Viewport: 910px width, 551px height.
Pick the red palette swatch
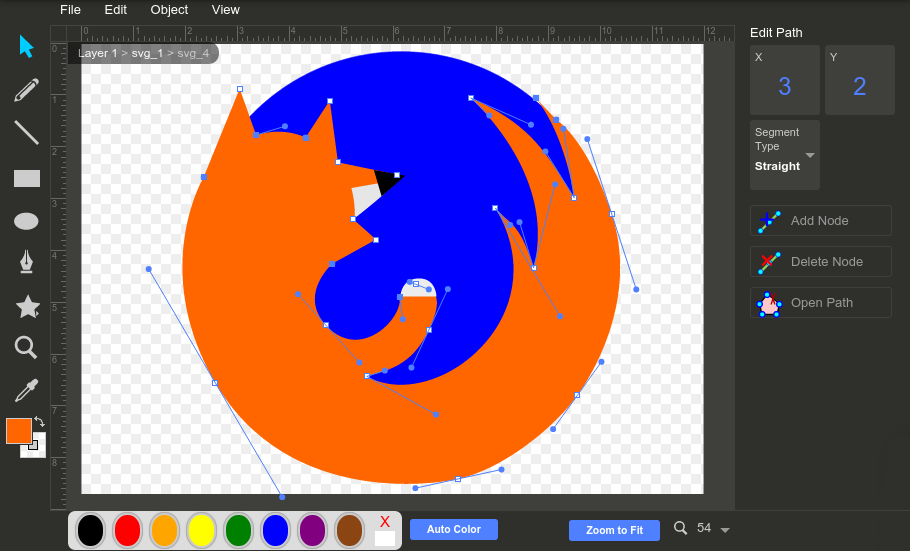pos(128,530)
